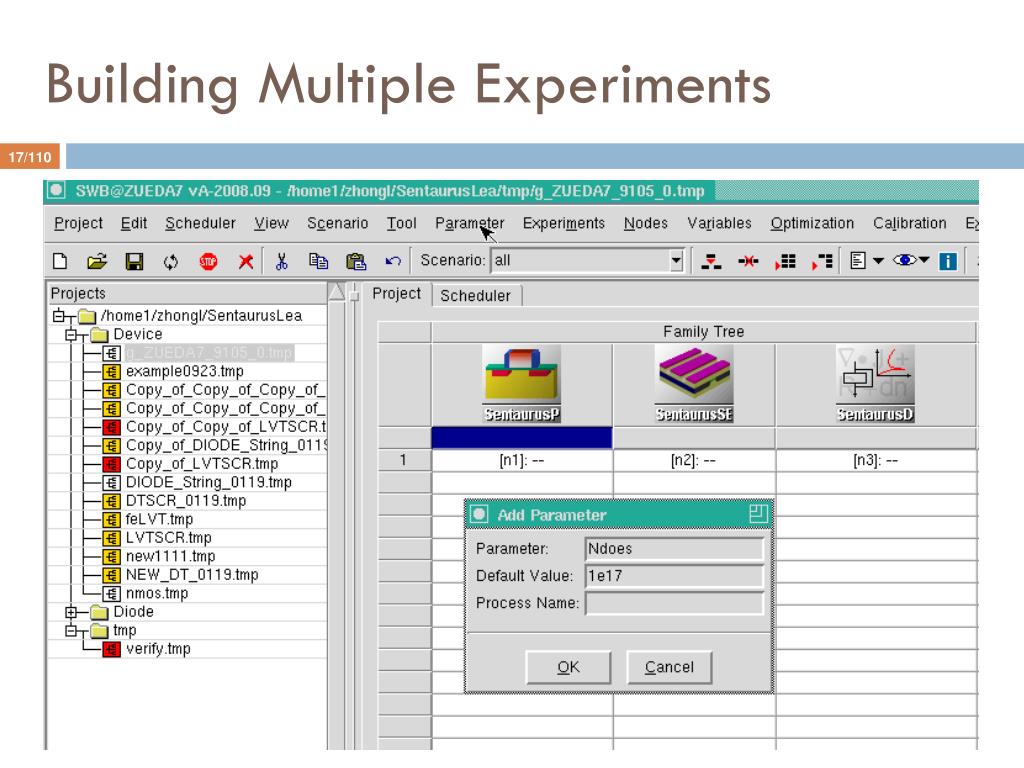This screenshot has width=1024, height=768.
Task: Select DTSCR_0119.tmp project
Action: [185, 501]
